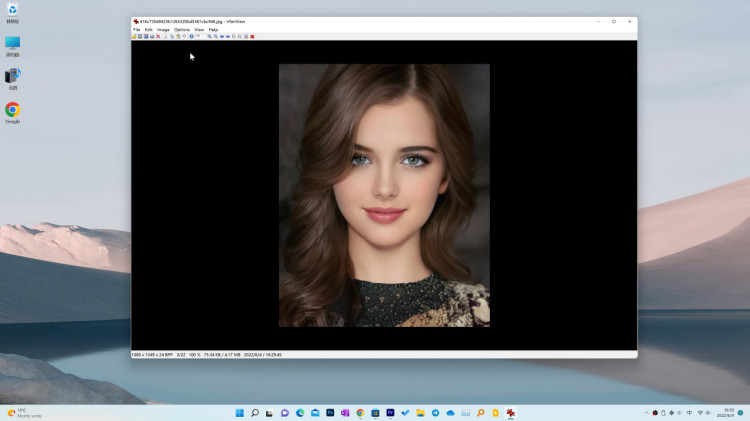The height and width of the screenshot is (421, 750).
Task: Open the Windows Start button
Action: tap(240, 413)
